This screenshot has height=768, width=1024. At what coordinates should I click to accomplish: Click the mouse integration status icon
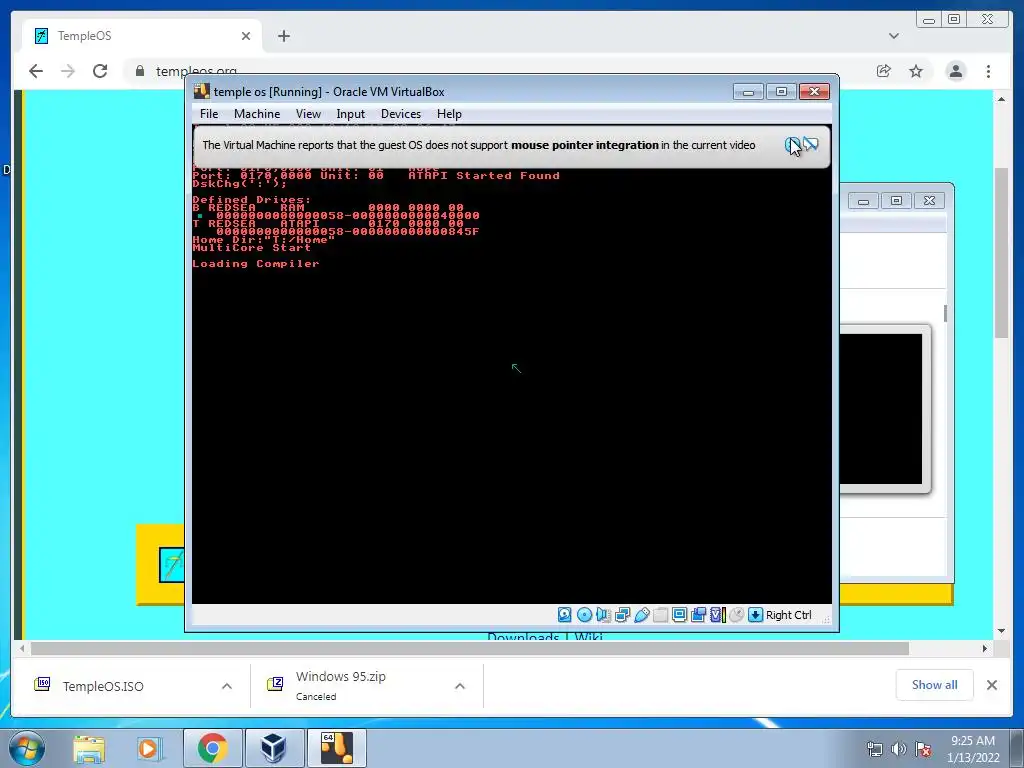[737, 615]
